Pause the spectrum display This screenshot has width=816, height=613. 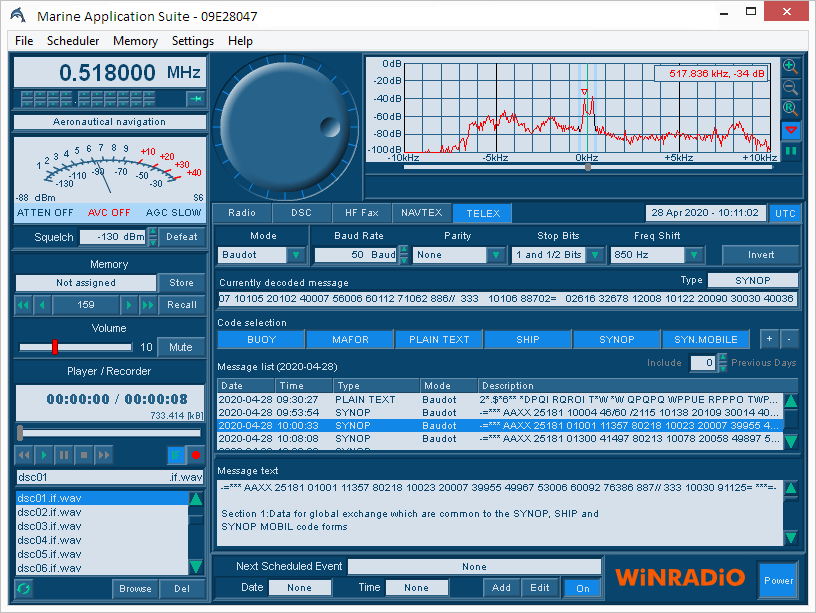(790, 152)
